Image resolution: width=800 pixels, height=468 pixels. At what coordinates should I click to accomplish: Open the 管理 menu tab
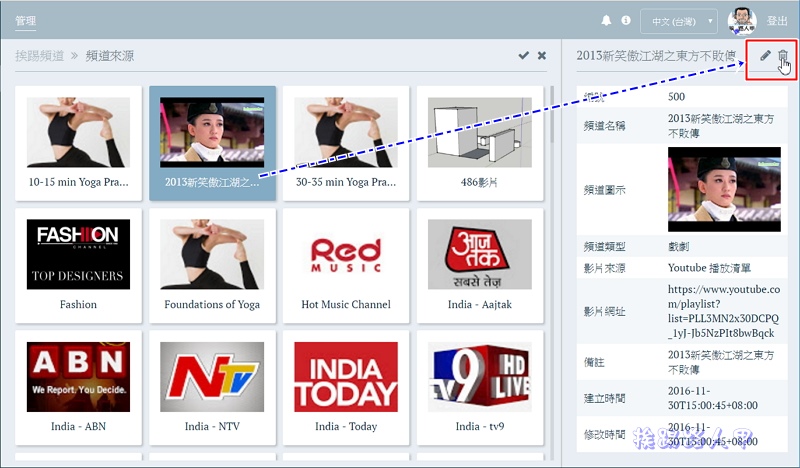(x=26, y=20)
